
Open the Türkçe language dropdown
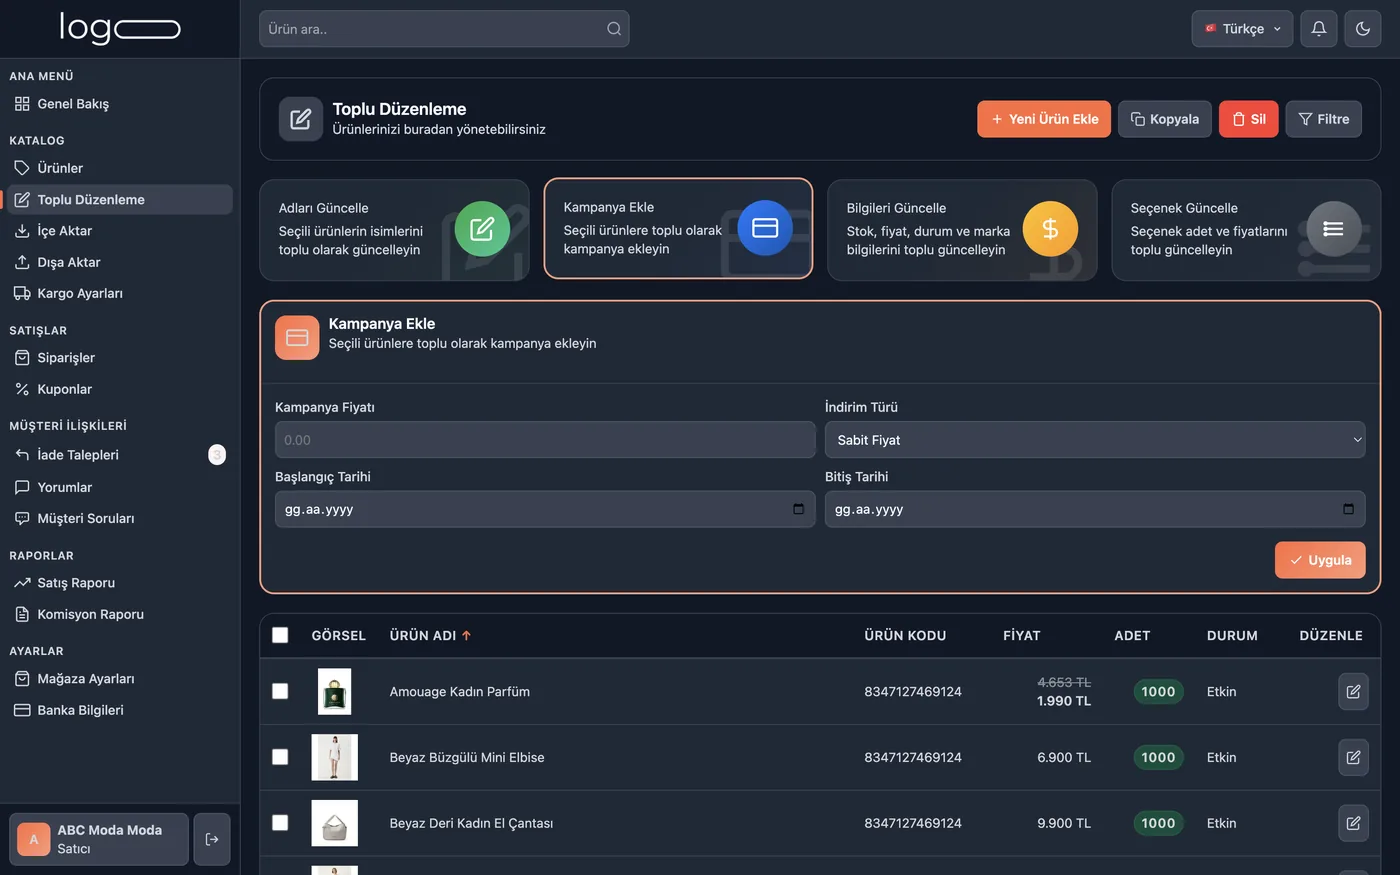click(x=1242, y=29)
